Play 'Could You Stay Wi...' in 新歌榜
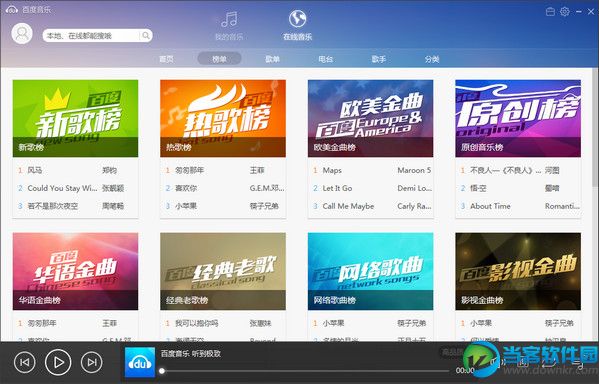The image size is (599, 384). click(x=62, y=188)
